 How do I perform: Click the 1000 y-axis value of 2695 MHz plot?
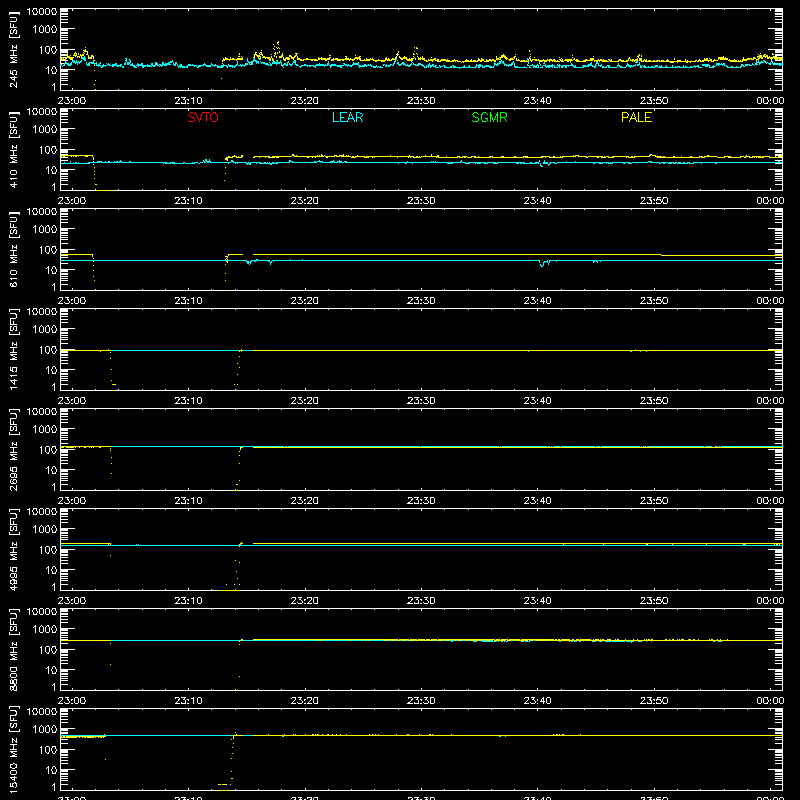click(45, 430)
